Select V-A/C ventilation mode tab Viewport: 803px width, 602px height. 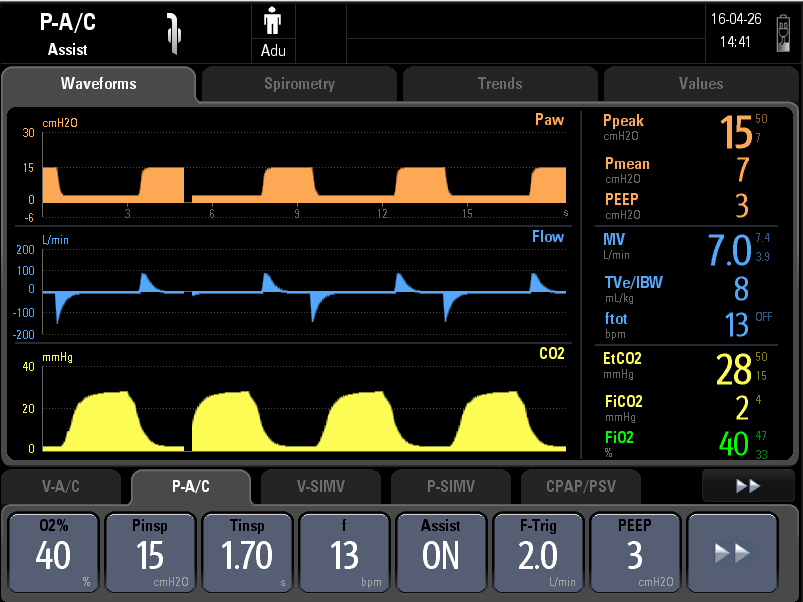tap(60, 486)
